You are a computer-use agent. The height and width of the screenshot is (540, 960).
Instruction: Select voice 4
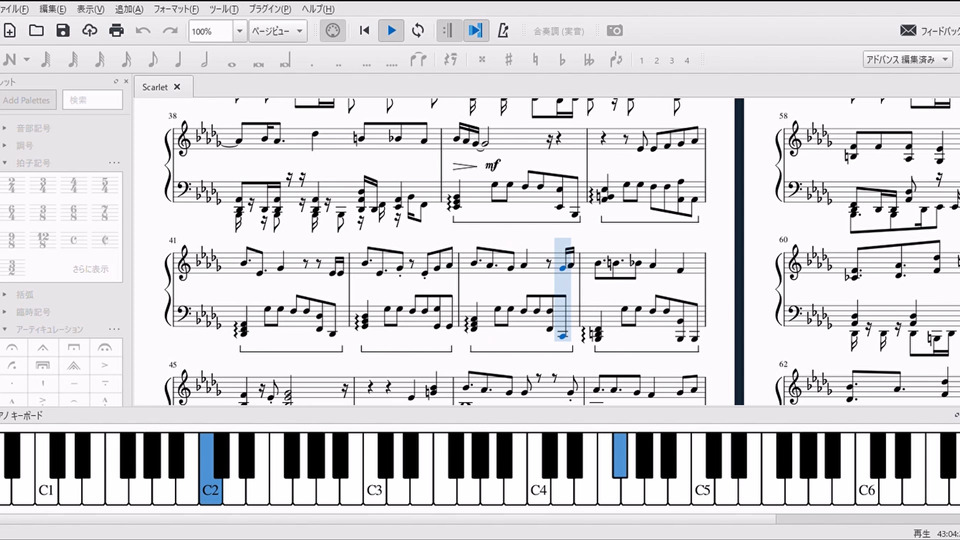coord(687,60)
